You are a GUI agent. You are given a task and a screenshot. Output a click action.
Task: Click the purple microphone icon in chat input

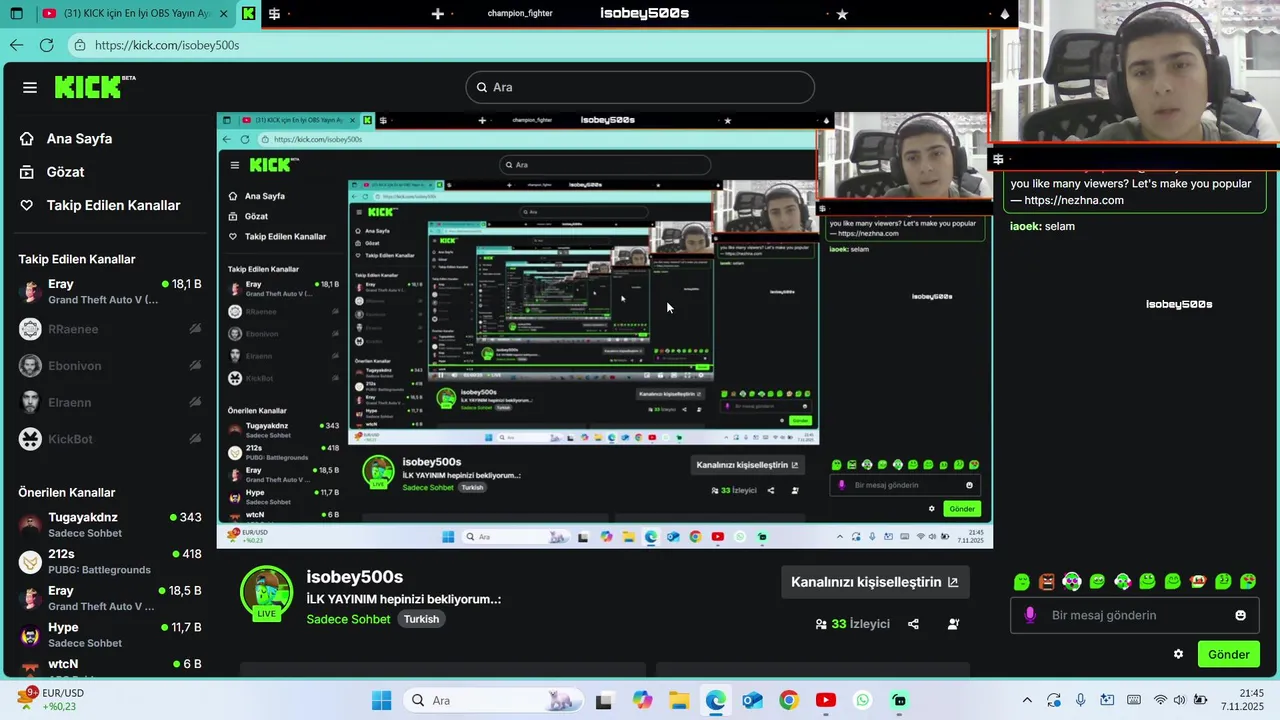point(1030,615)
